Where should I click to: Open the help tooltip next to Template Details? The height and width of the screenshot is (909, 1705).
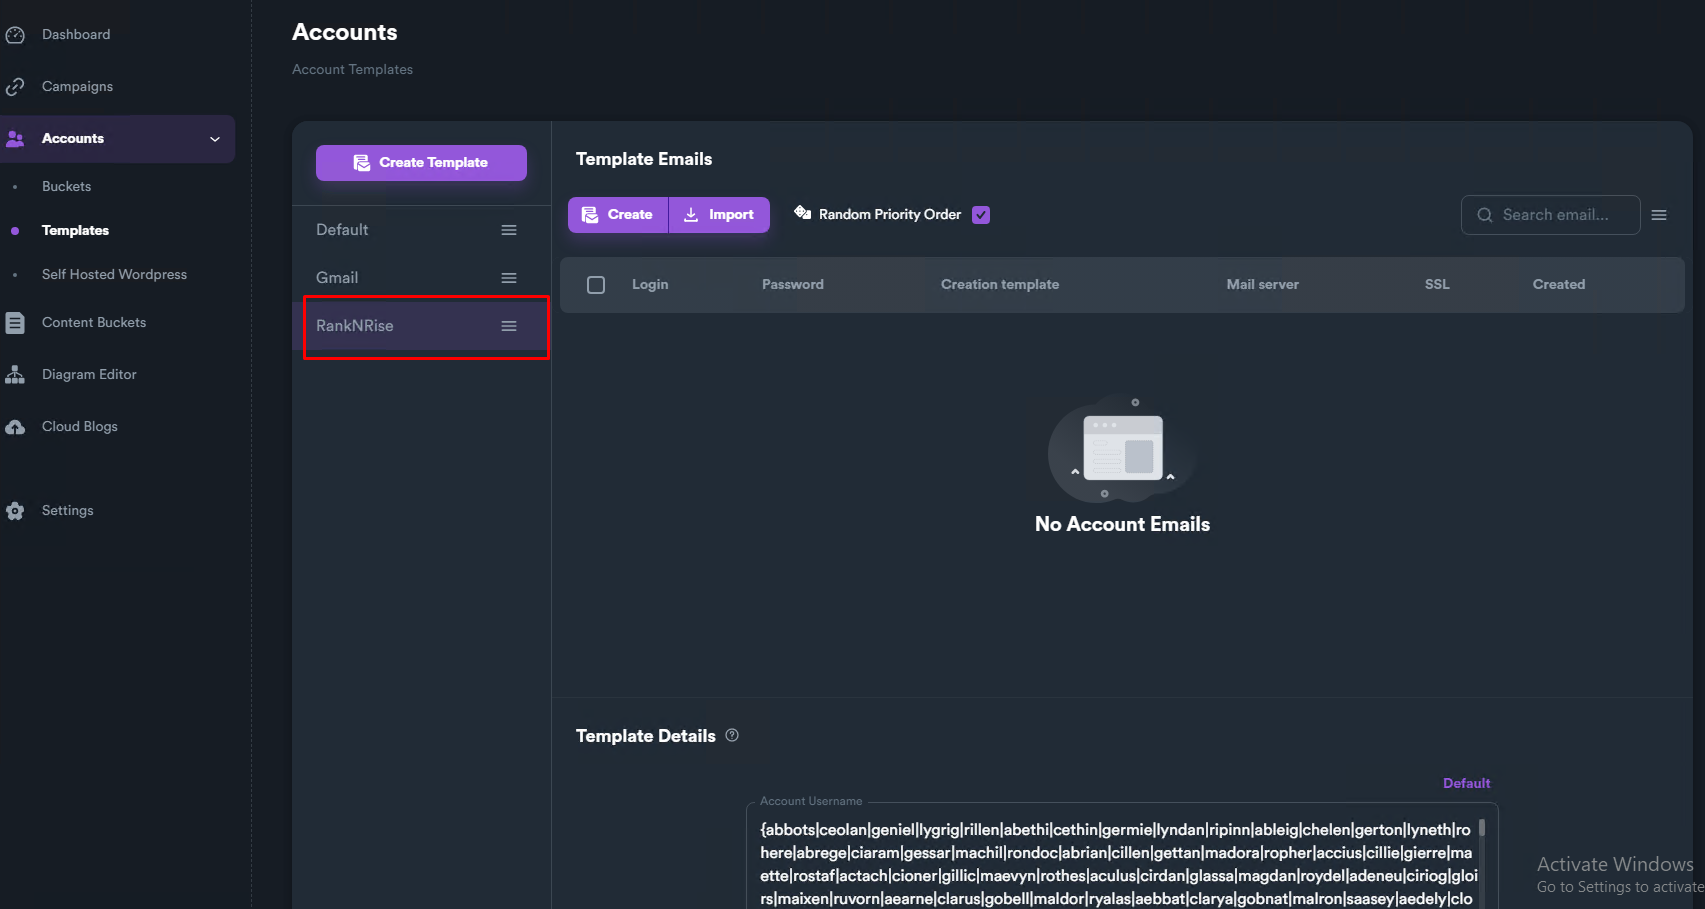tap(731, 735)
